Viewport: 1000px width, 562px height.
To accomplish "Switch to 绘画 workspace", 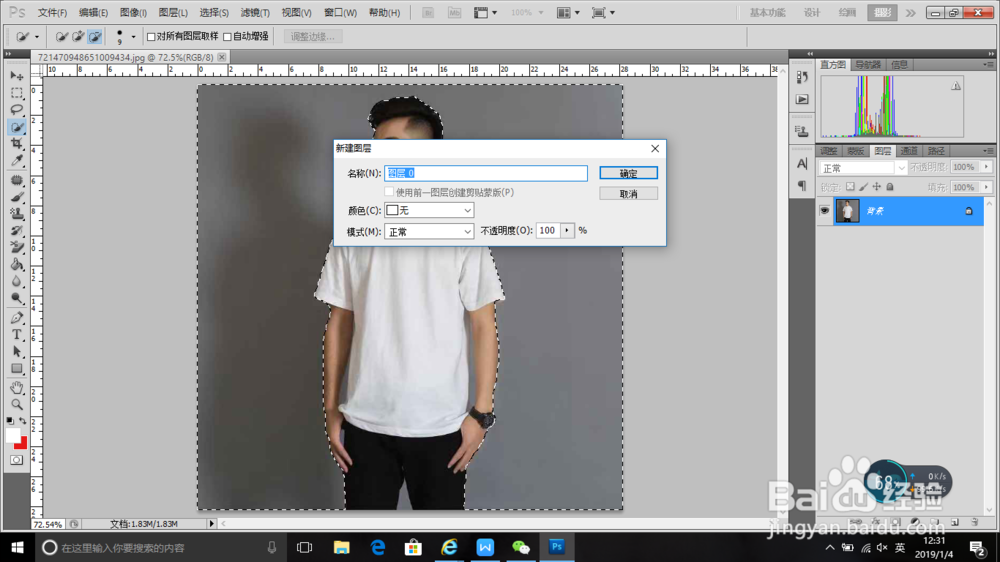I will click(847, 13).
